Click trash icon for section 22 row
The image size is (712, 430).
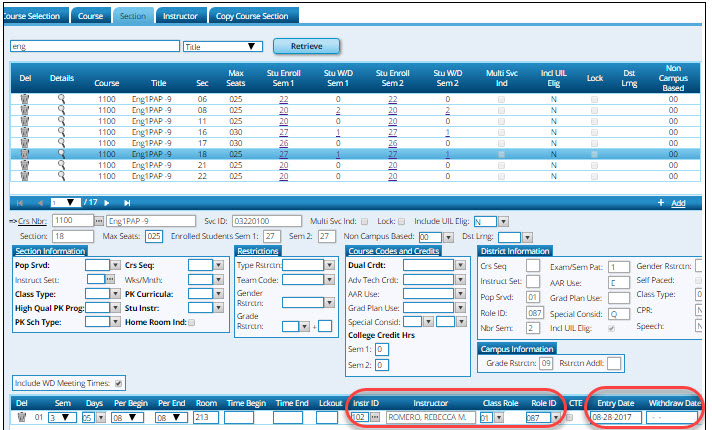pos(25,176)
